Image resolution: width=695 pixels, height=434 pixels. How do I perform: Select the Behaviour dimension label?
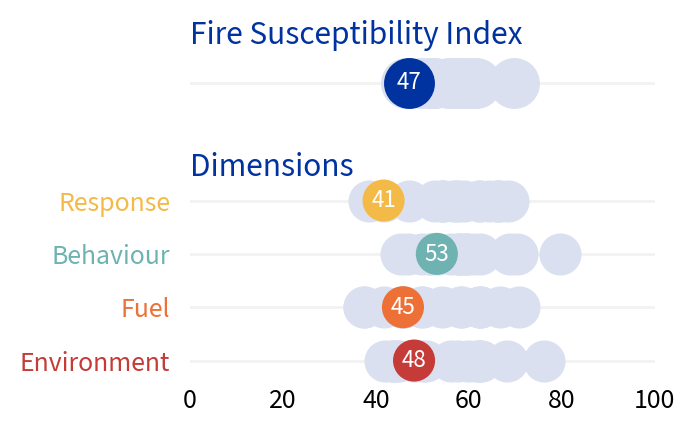point(111,255)
